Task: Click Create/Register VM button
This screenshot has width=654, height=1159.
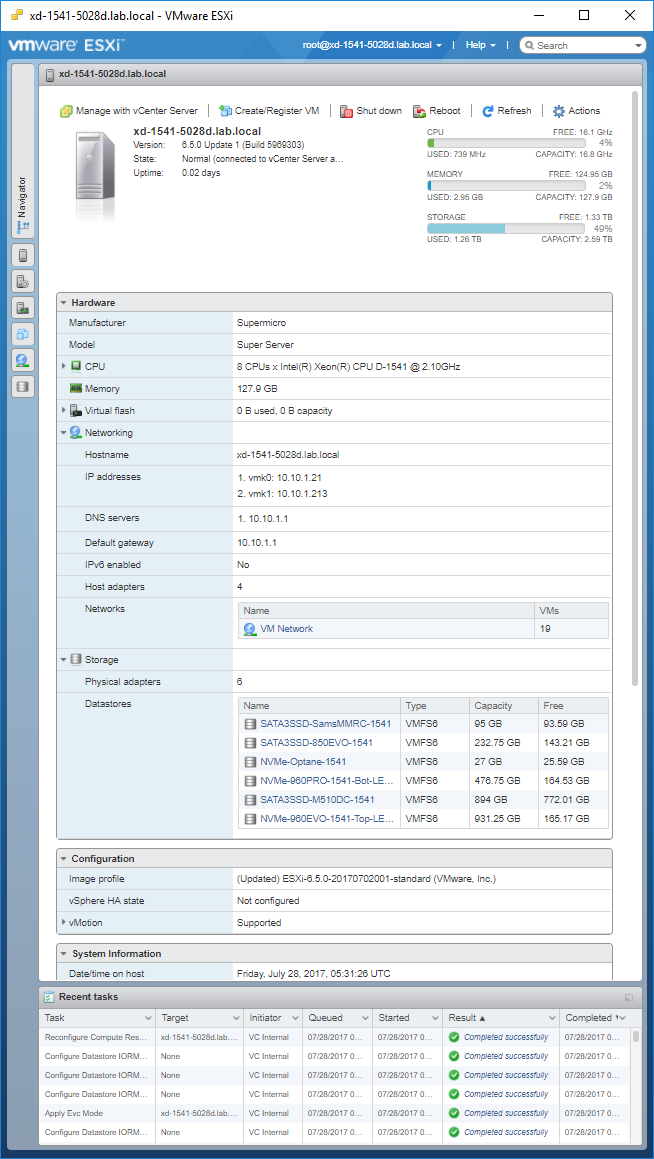Action: (269, 111)
